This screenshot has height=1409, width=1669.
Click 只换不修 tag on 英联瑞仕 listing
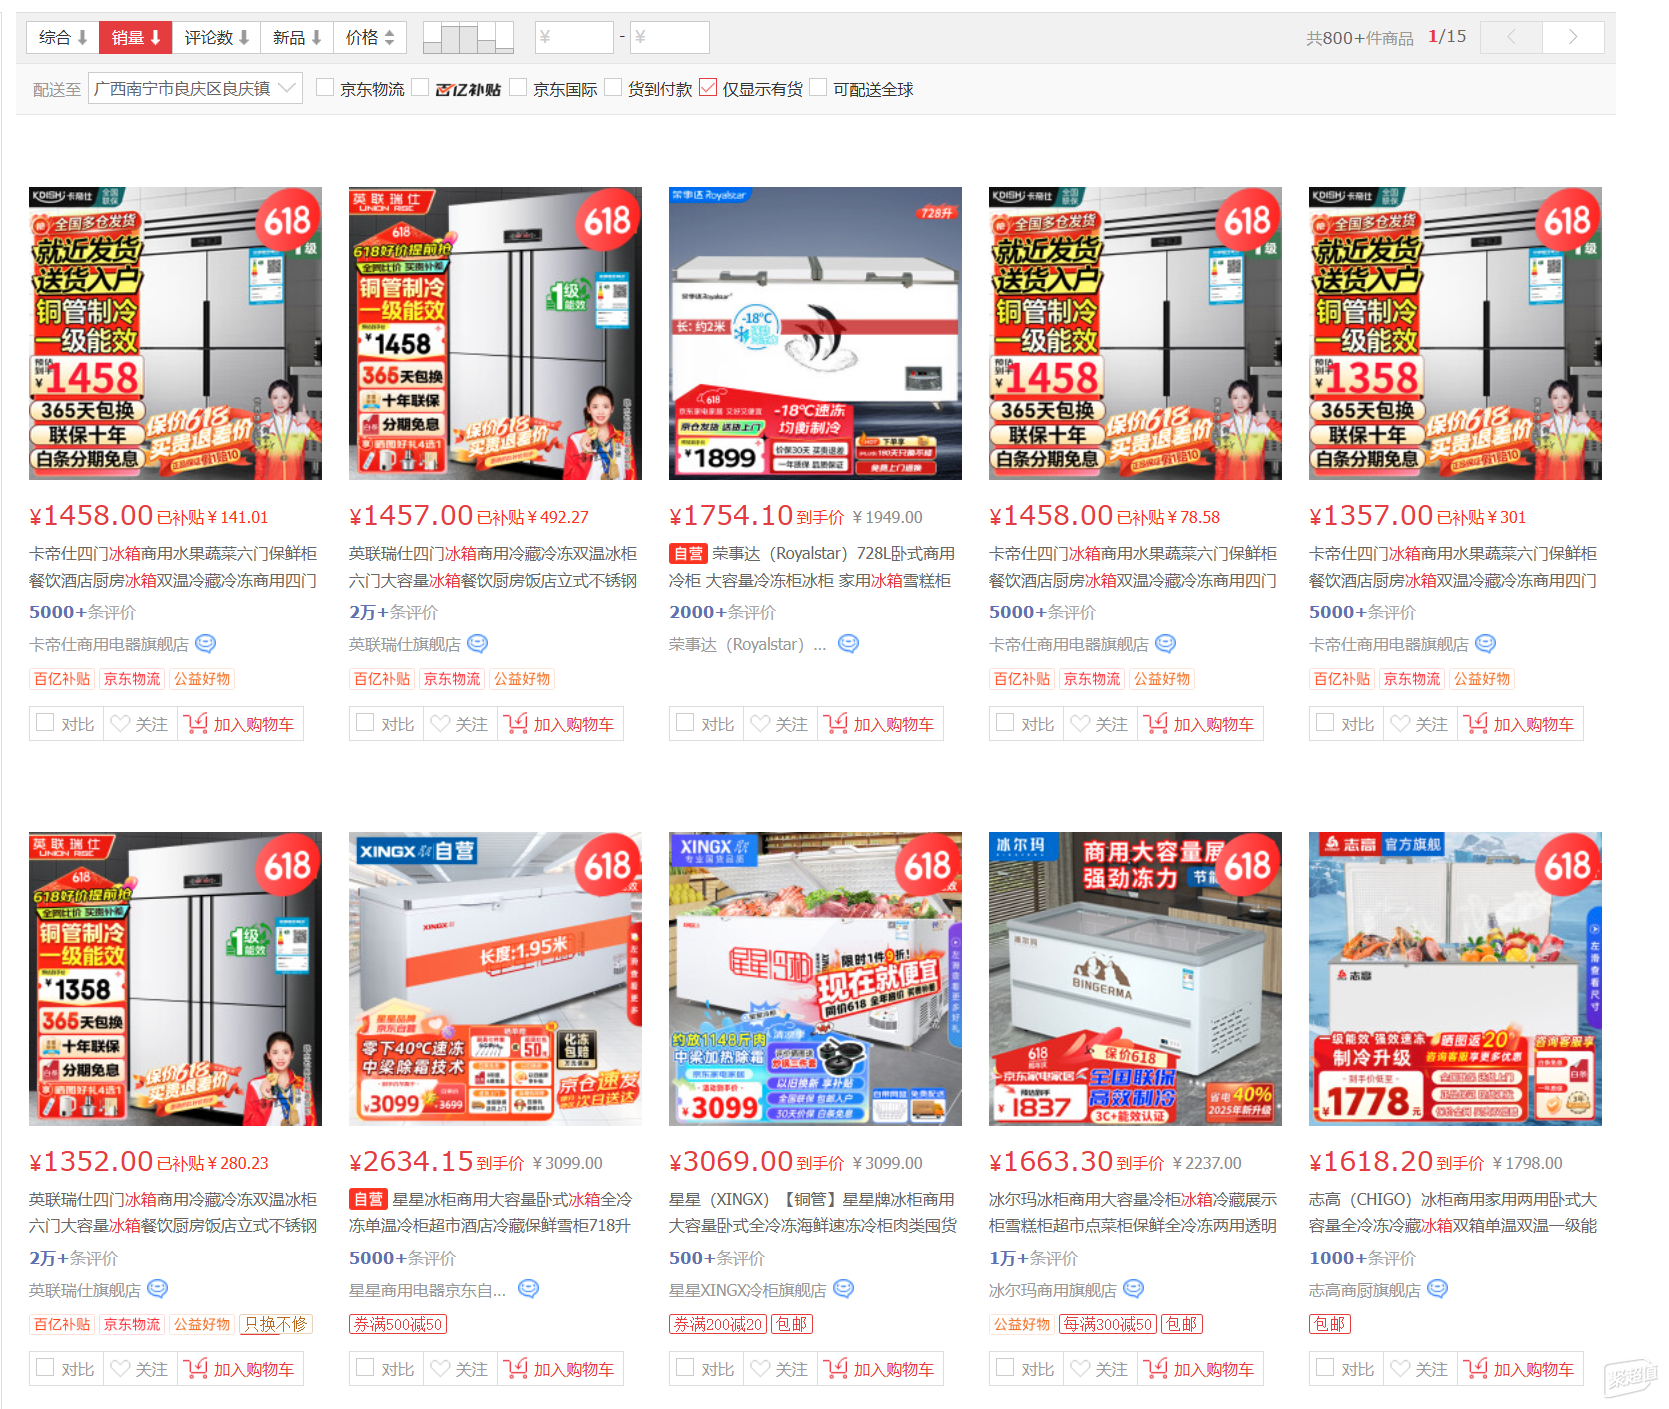point(276,1324)
